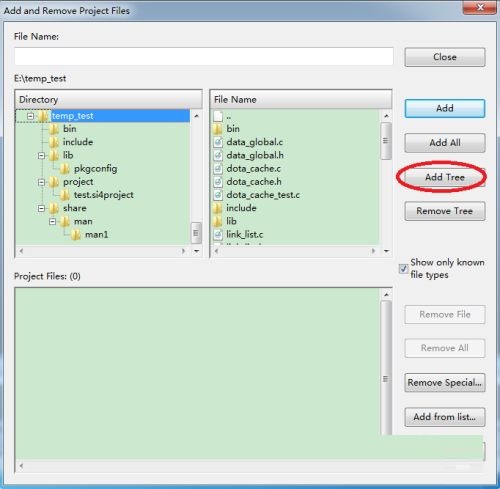Select dota_cache_test.c in the file list
The width and height of the screenshot is (500, 489).
point(263,195)
